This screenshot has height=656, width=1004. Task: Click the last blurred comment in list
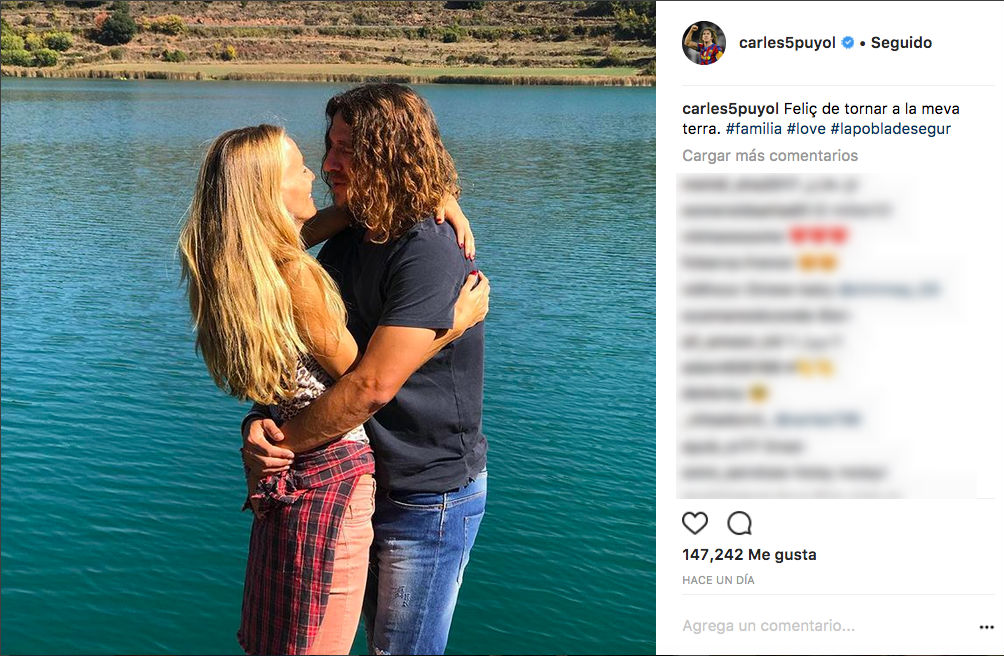784,474
